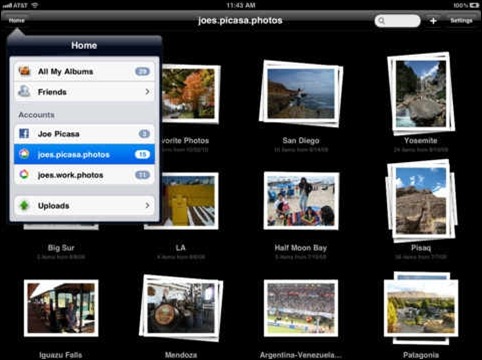Click the 11:43 AM clock in status bar
The width and height of the screenshot is (482, 360).
click(x=241, y=5)
